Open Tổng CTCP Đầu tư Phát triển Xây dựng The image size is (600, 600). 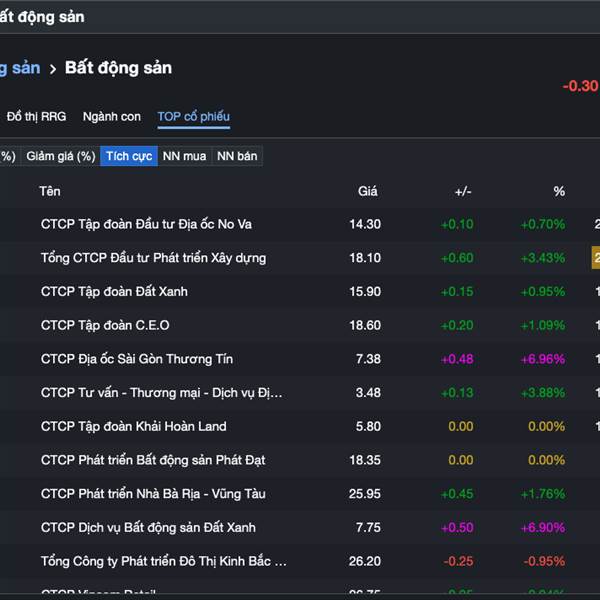(153, 258)
